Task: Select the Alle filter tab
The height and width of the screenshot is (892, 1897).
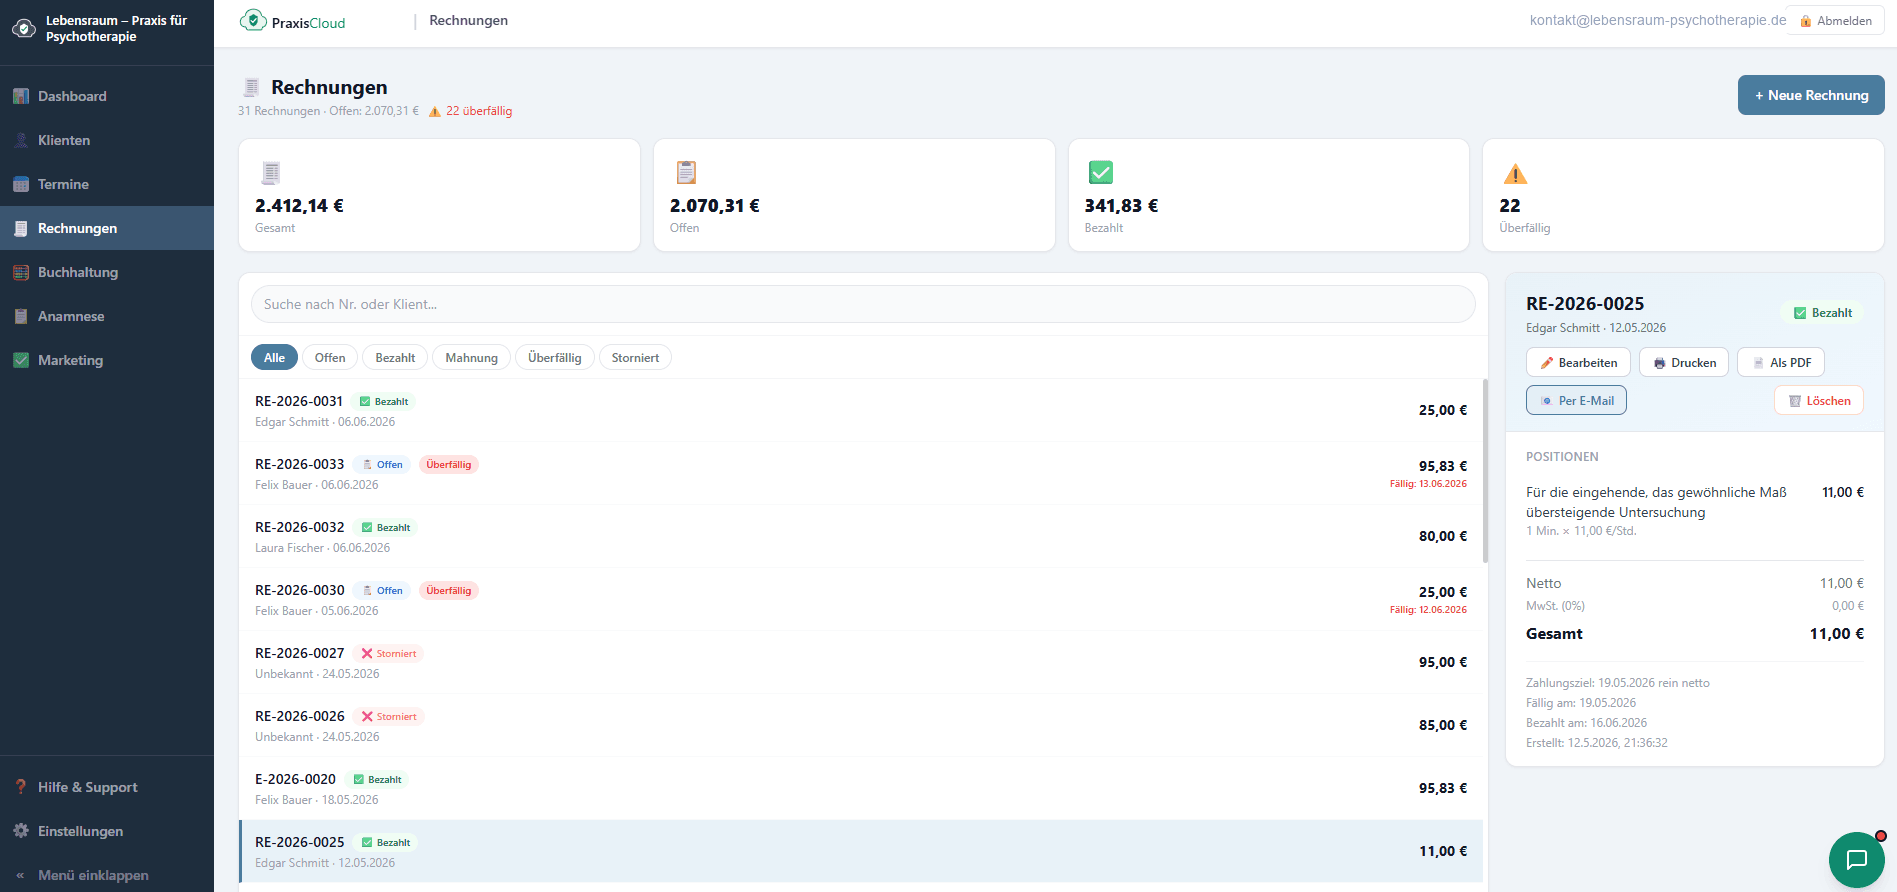Action: point(274,358)
